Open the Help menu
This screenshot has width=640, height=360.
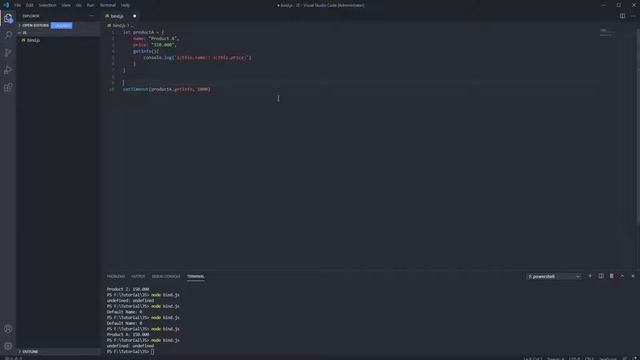point(125,5)
